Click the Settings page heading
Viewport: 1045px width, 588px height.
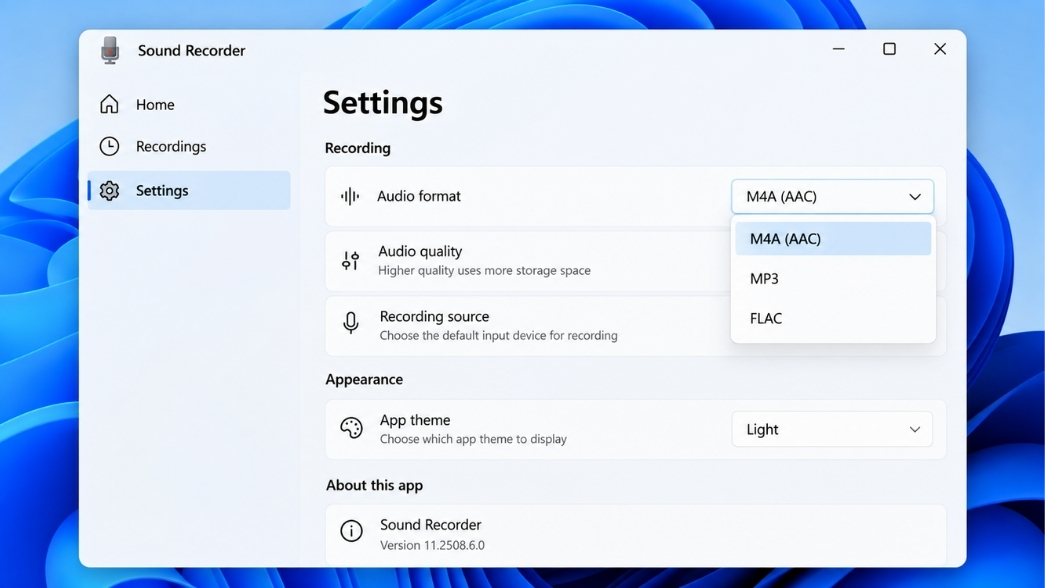click(383, 103)
